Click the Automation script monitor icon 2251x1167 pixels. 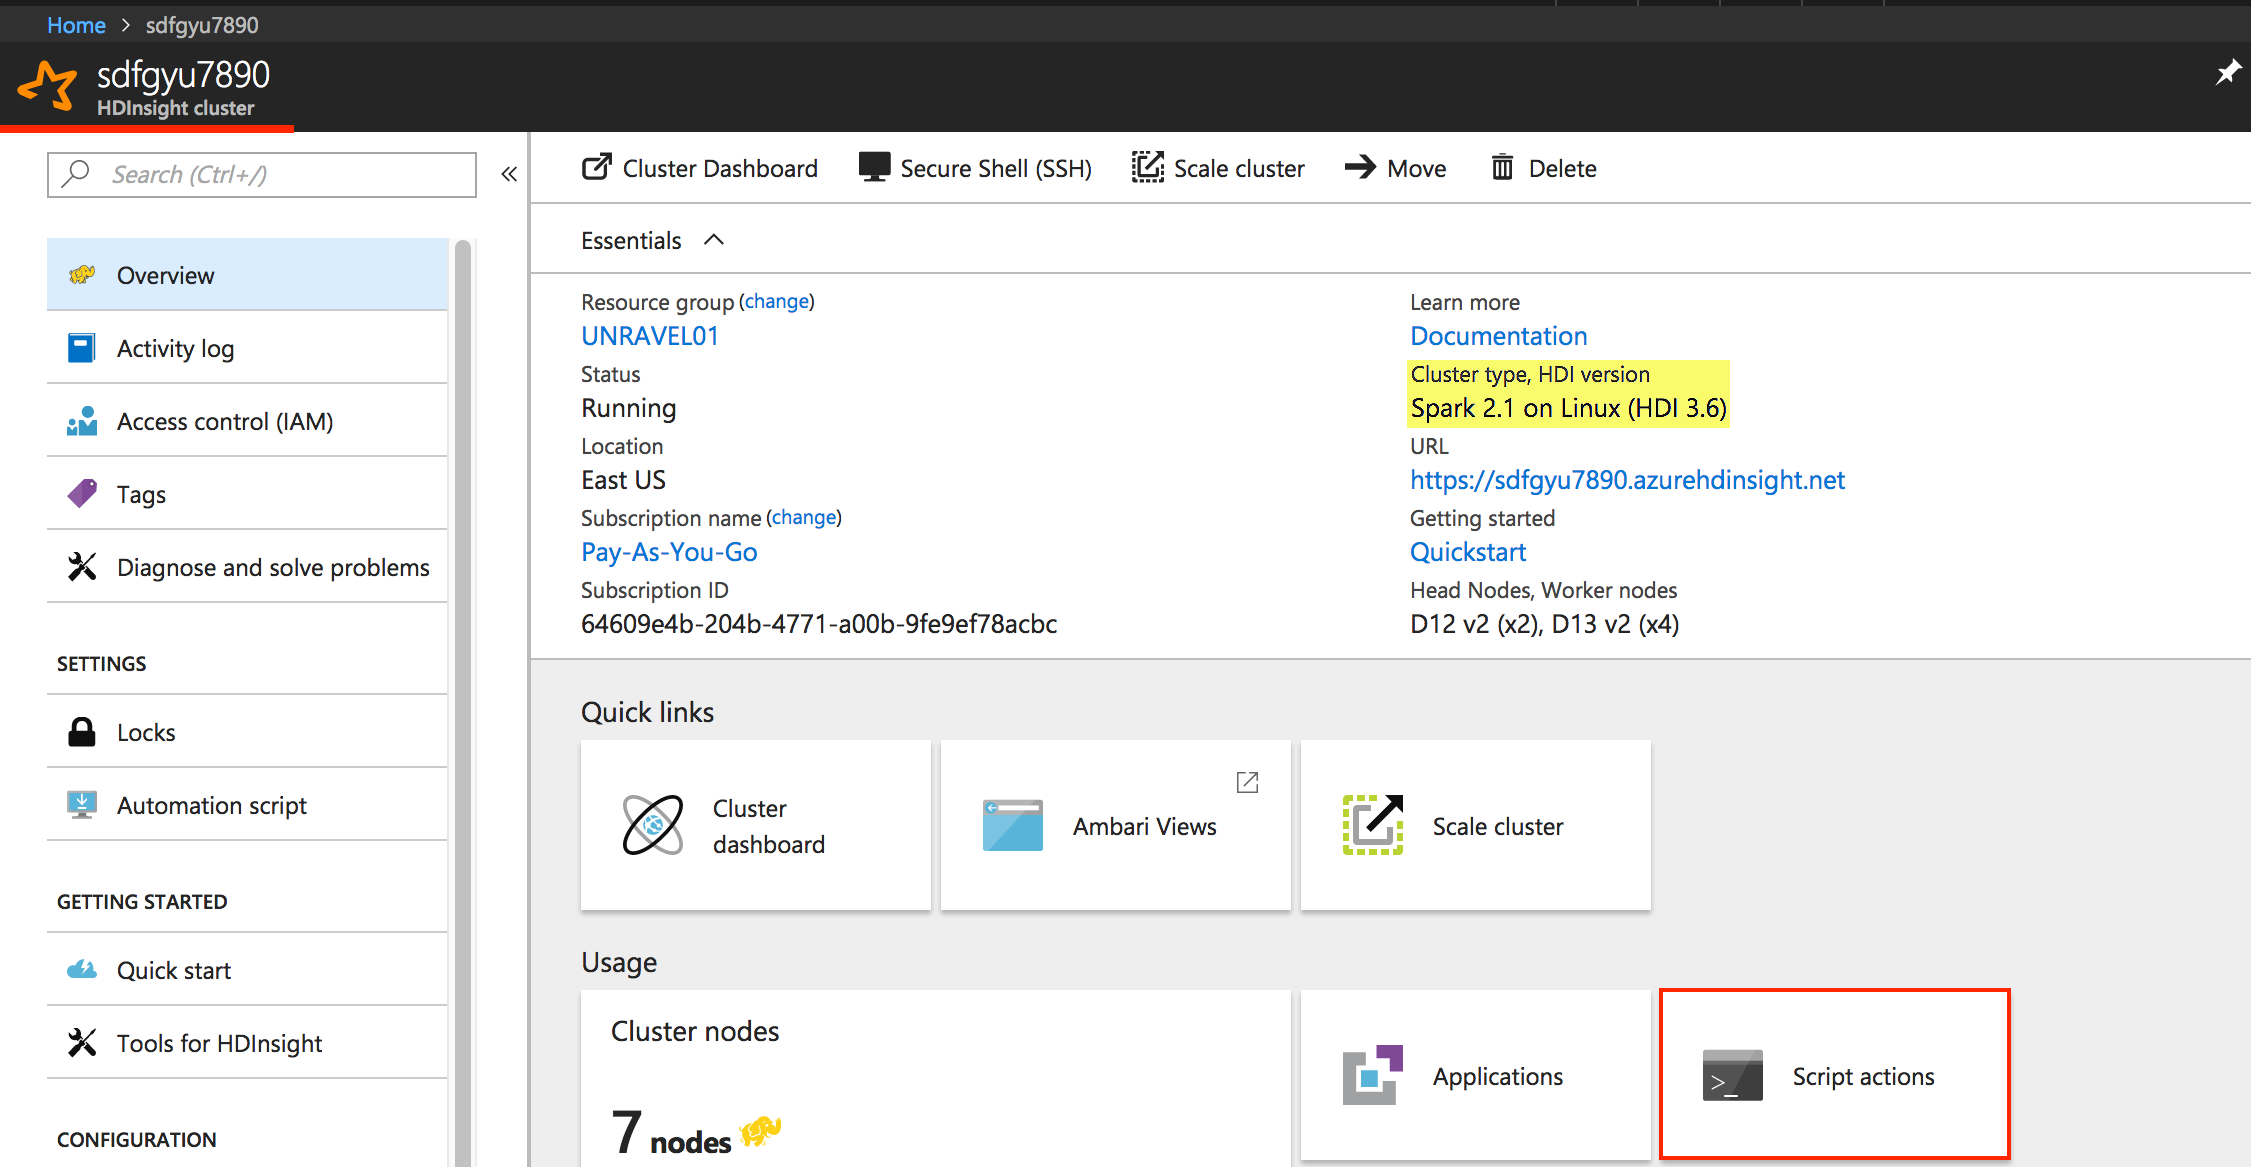82,805
